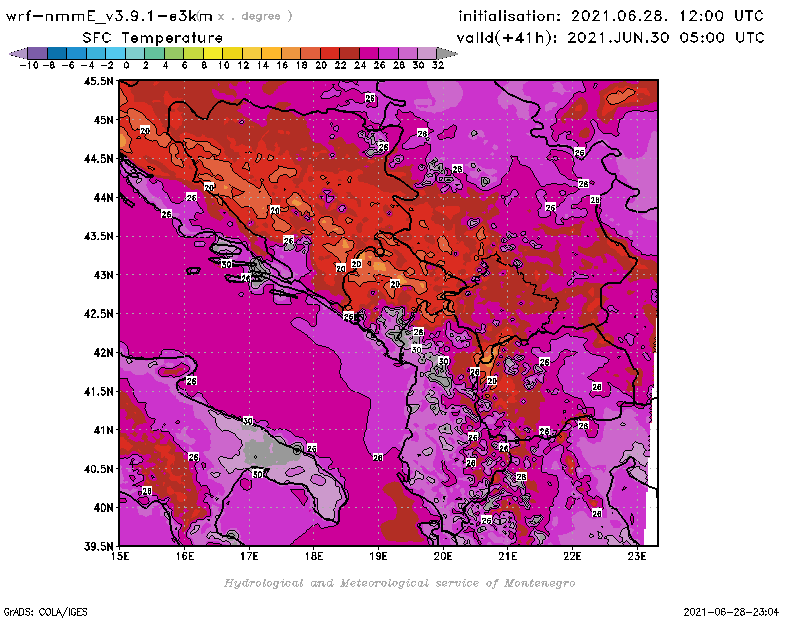The image size is (800, 618).
Task: Click the '44N' latitude label
Action: pos(103,197)
